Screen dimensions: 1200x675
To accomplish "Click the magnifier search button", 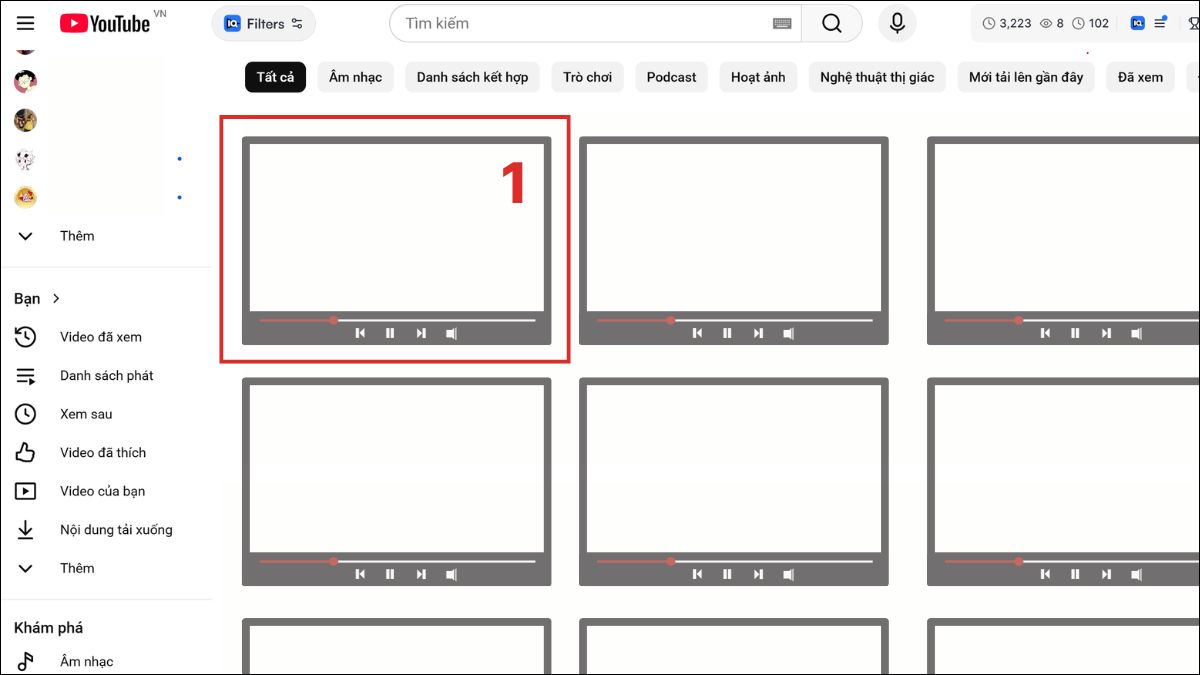I will coord(832,23).
